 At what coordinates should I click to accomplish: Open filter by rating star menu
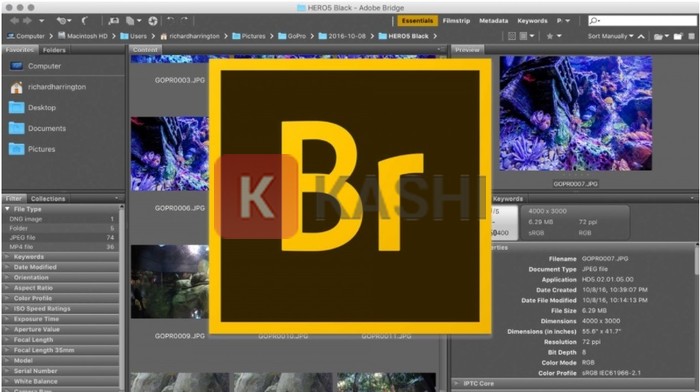(554, 36)
